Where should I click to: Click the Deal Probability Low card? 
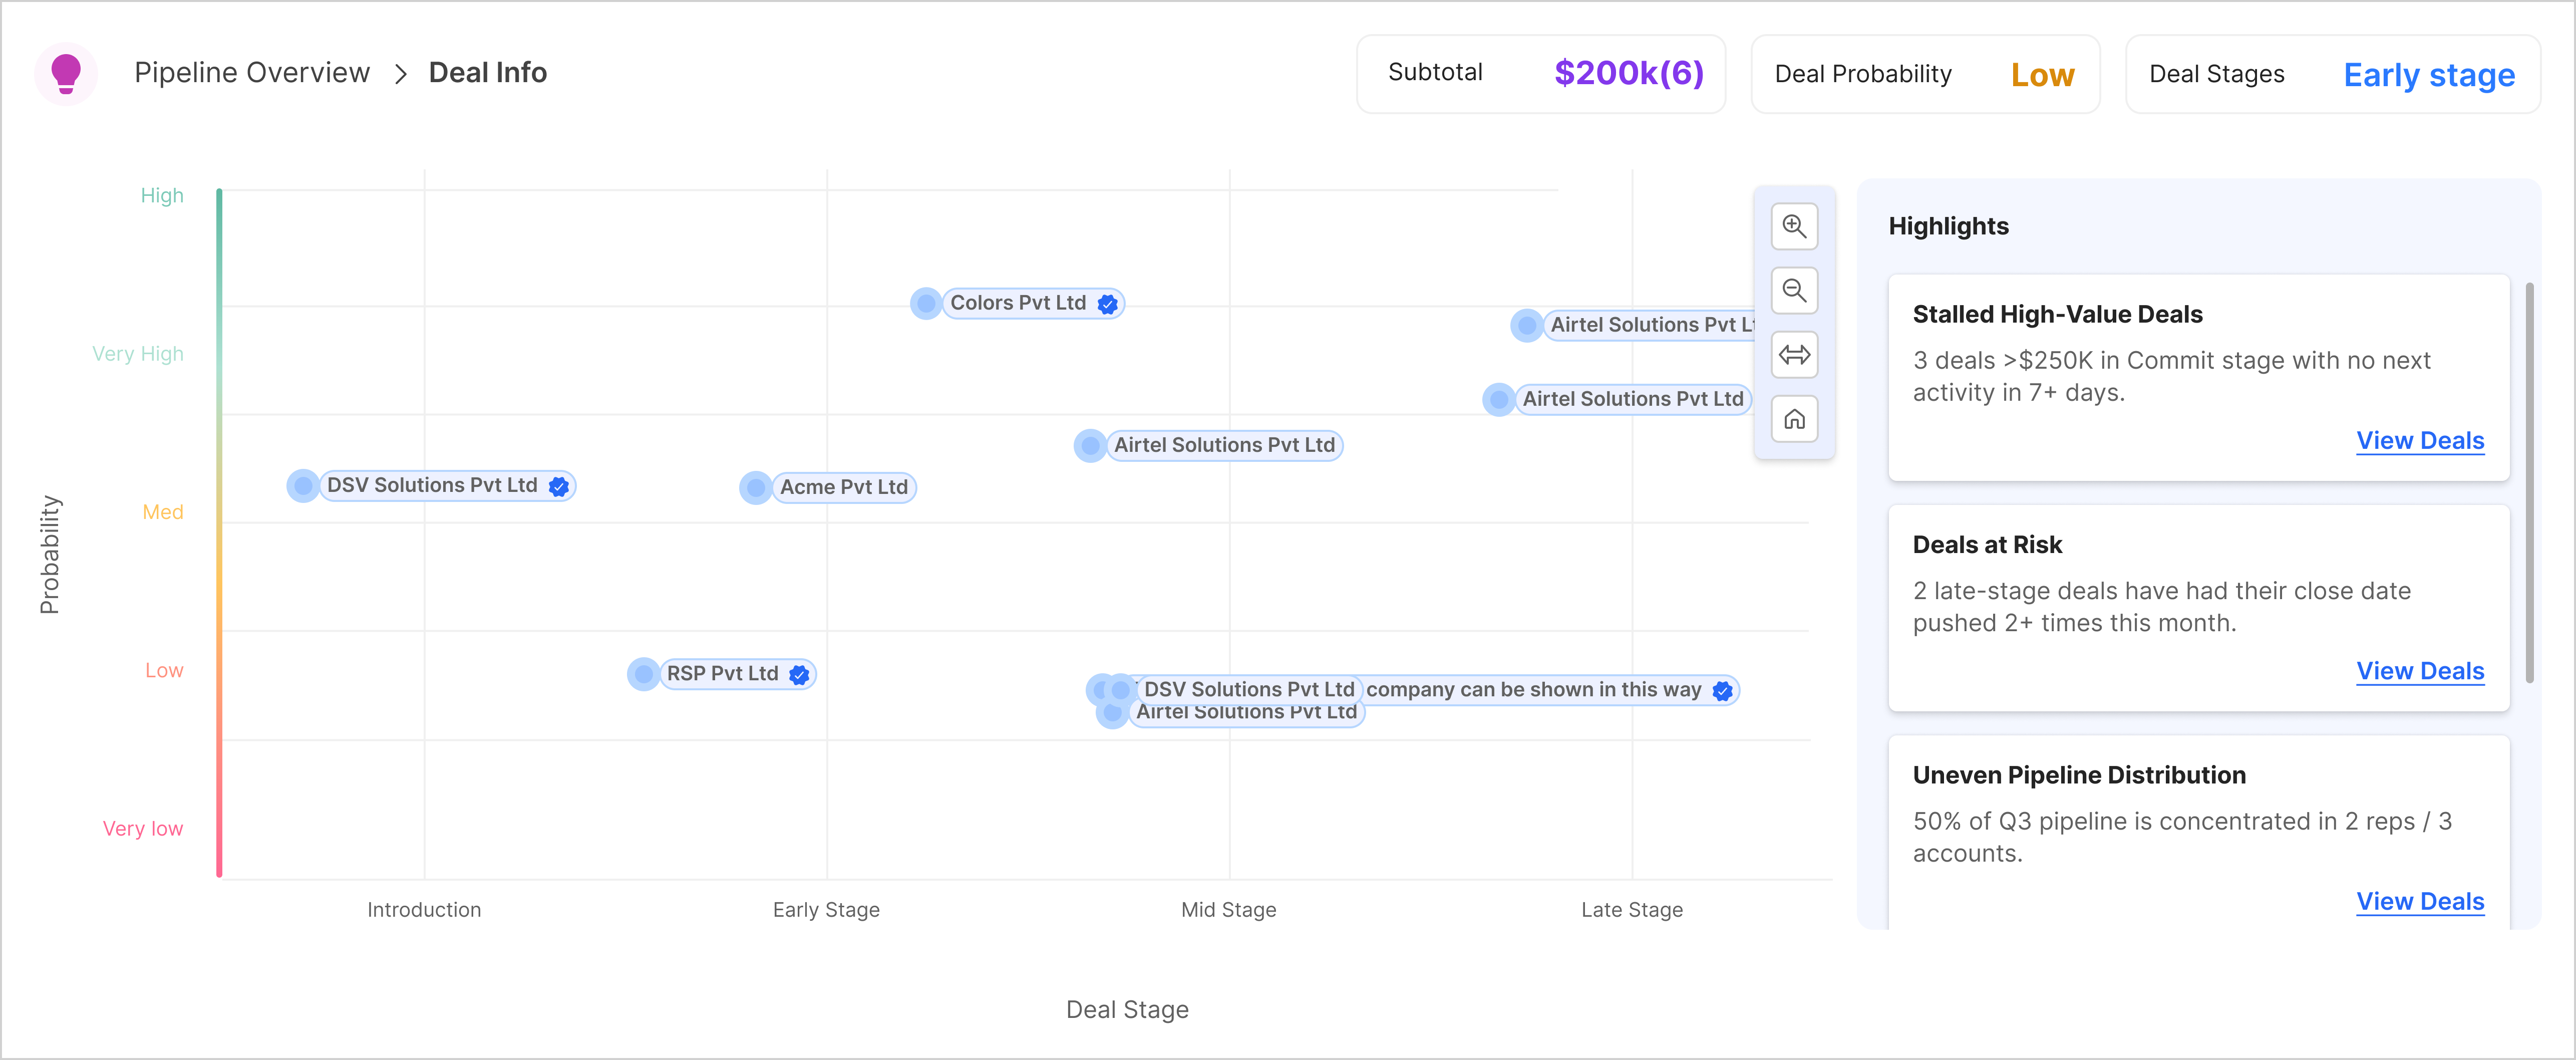pos(1924,74)
